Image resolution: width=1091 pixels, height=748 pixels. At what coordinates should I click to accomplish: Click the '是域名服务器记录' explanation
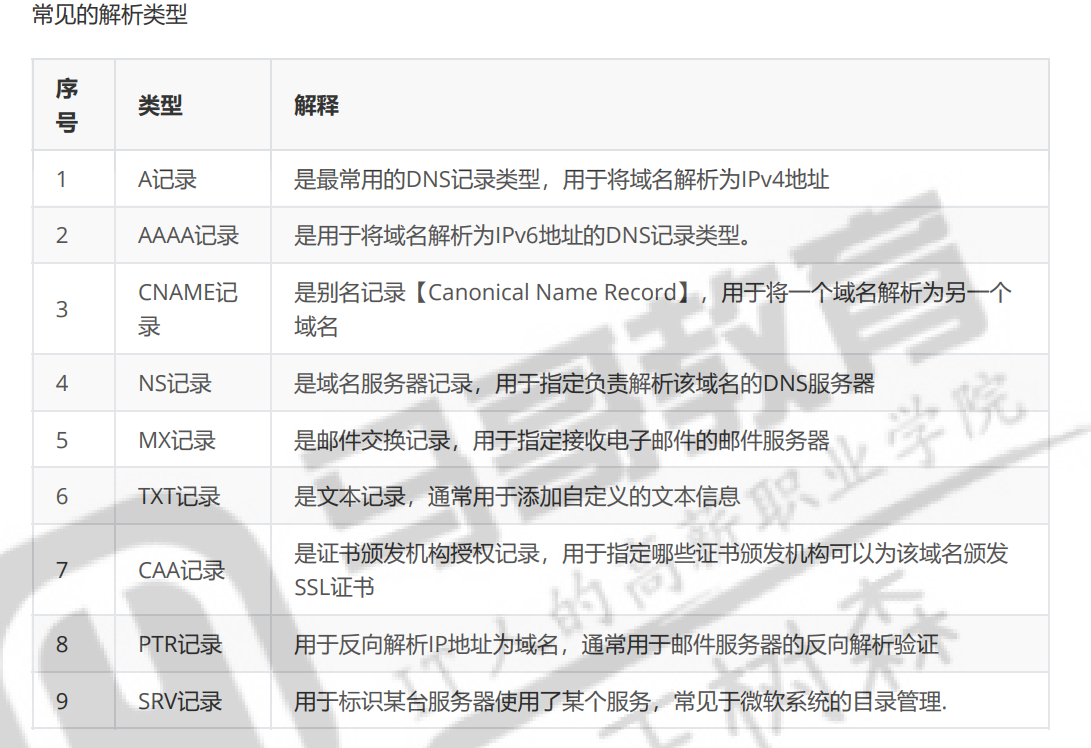tap(584, 383)
